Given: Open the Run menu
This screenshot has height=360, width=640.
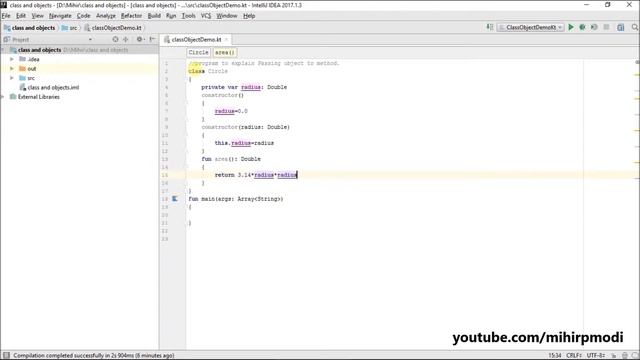Looking at the screenshot, I should click(x=171, y=16).
